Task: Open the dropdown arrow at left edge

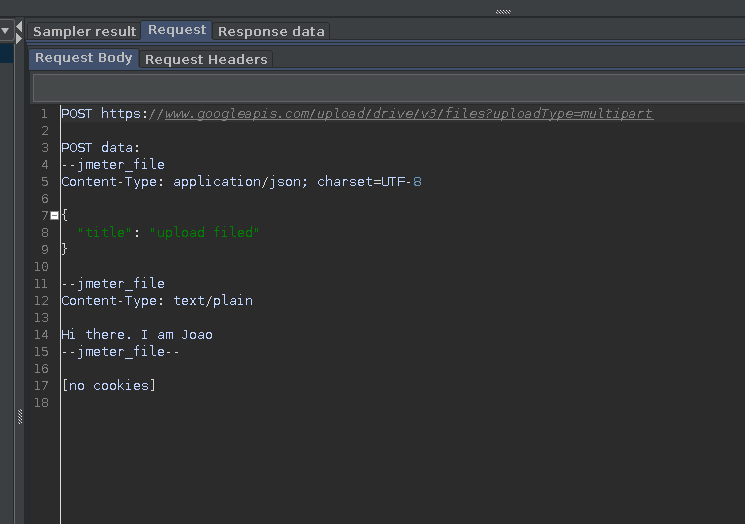Action: click(x=5, y=31)
